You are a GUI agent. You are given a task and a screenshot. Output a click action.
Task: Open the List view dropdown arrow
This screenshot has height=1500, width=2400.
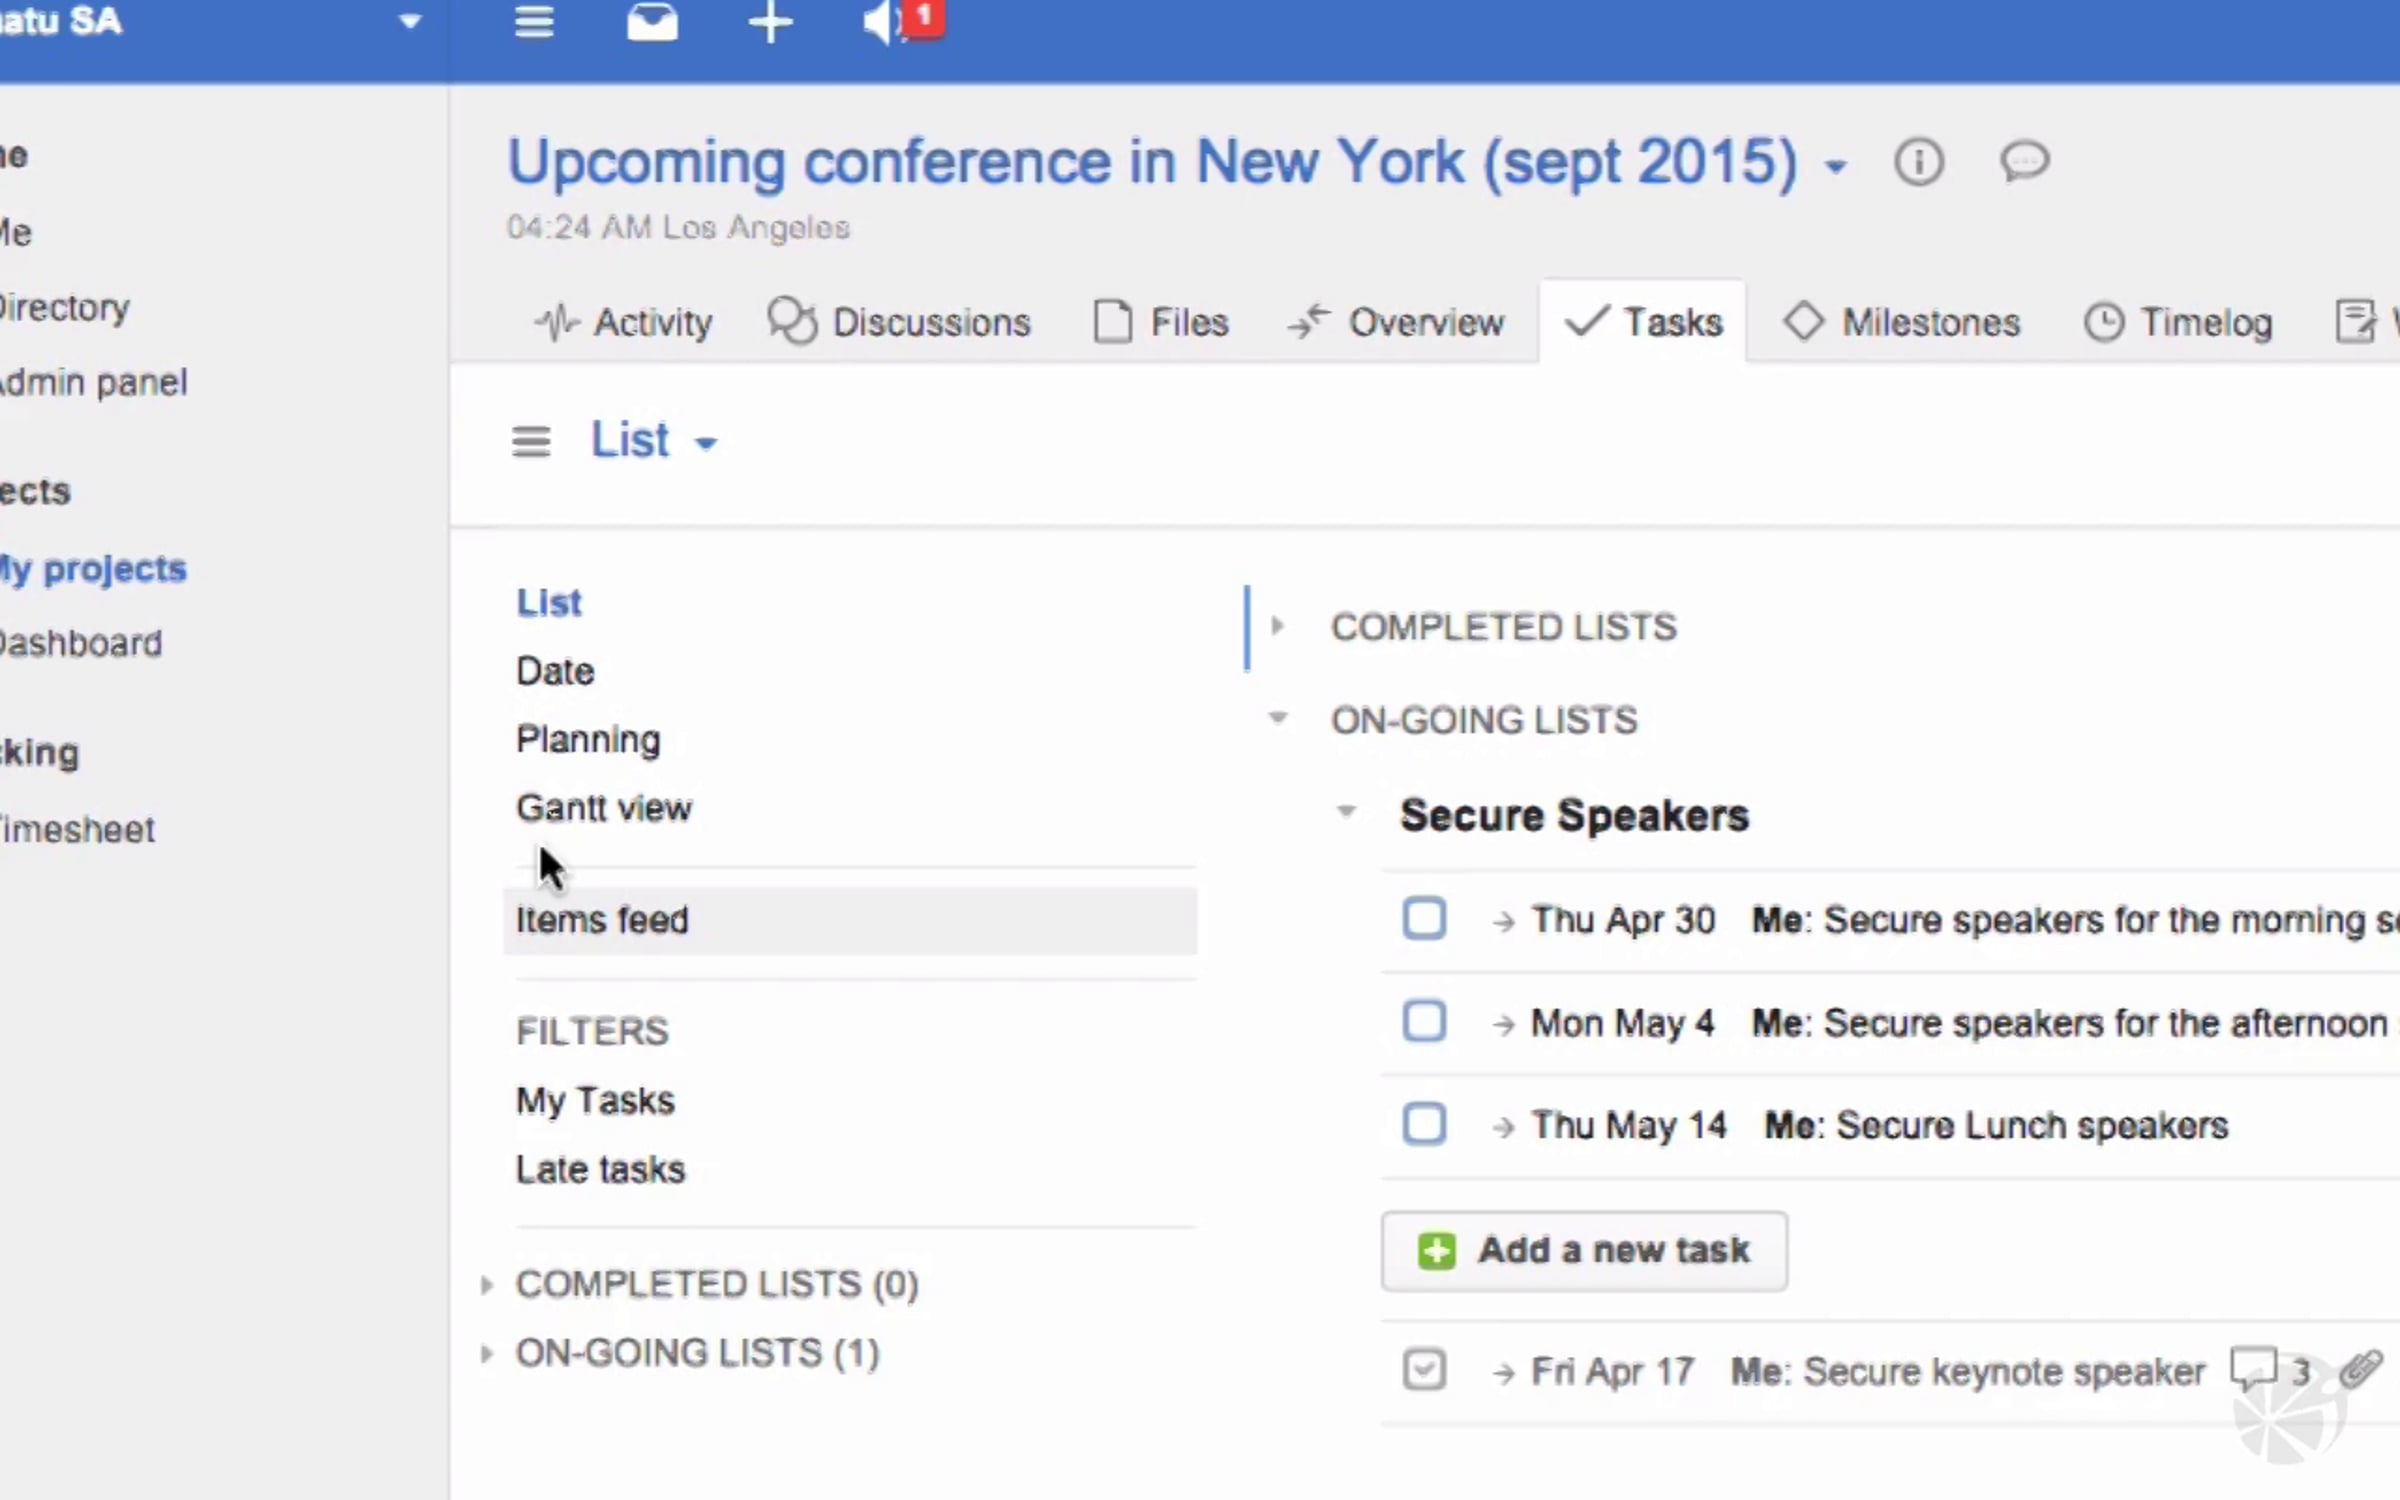706,443
